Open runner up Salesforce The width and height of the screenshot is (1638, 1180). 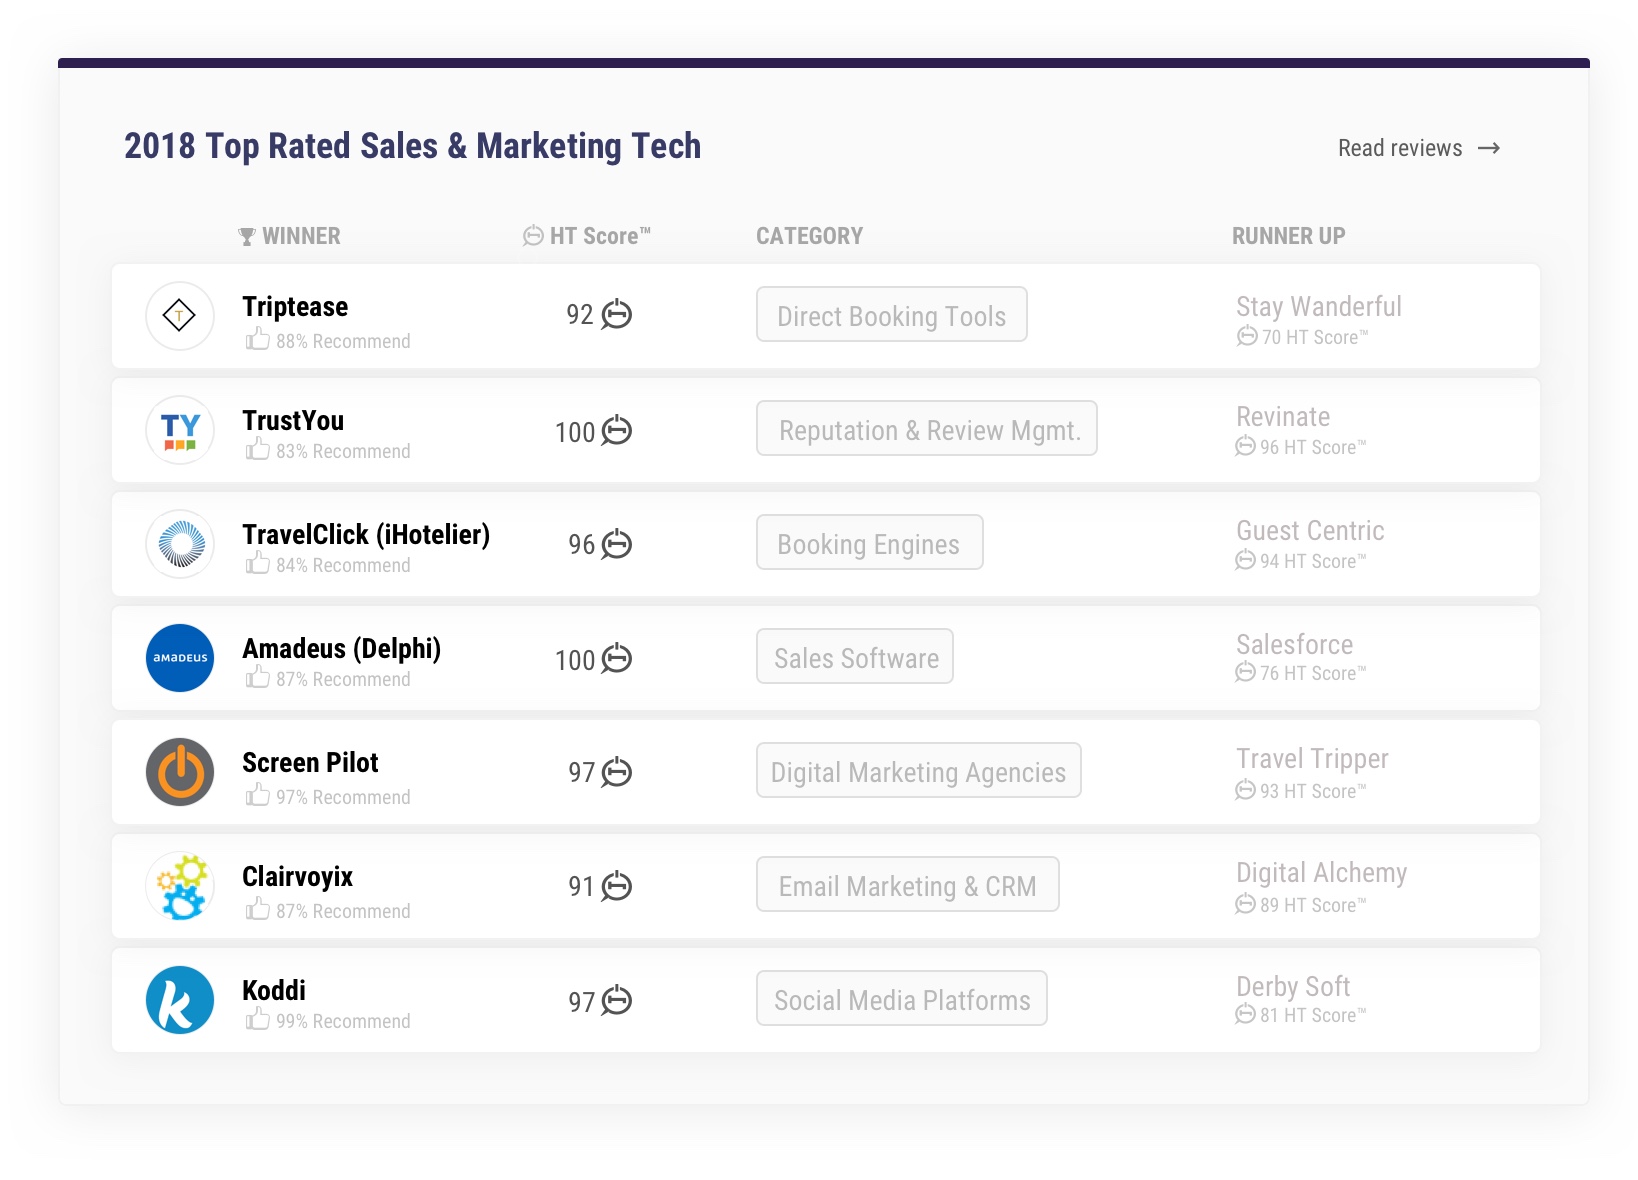coord(1294,645)
